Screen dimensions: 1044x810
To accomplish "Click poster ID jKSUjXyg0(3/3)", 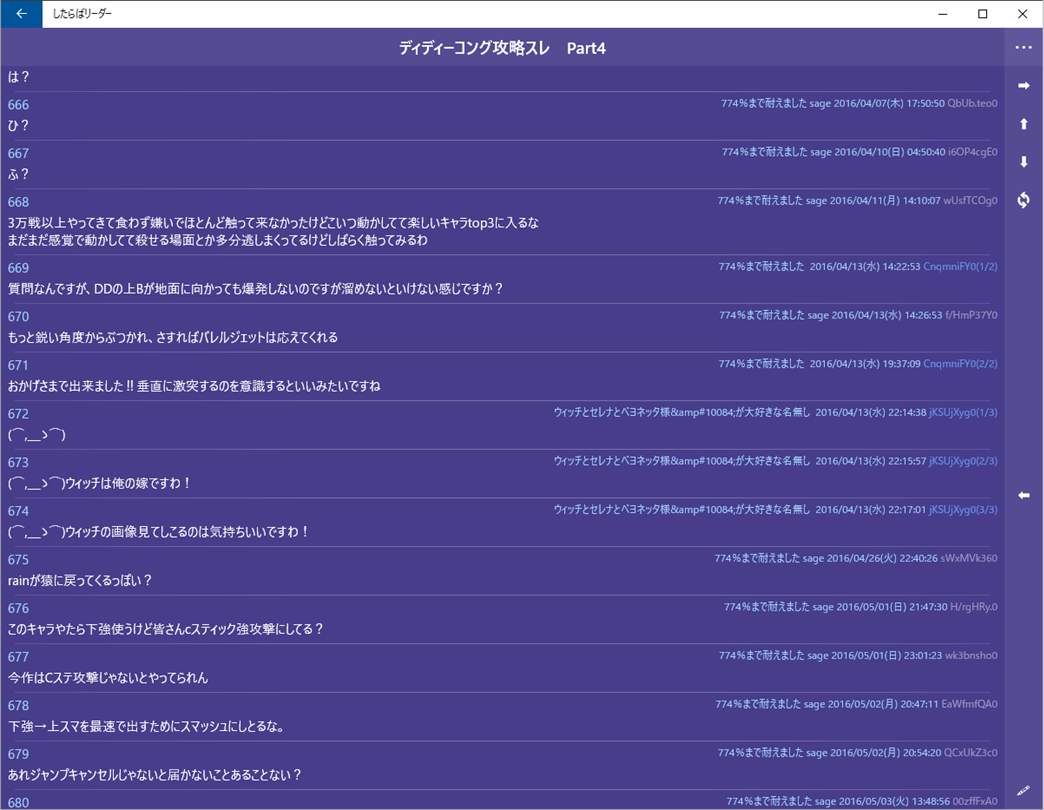I will pyautogui.click(x=963, y=510).
